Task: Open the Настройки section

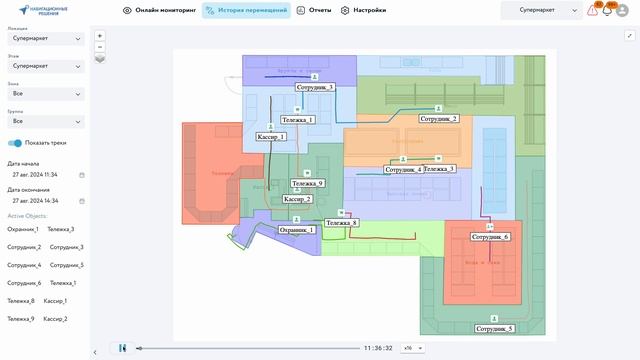Action: coord(363,10)
